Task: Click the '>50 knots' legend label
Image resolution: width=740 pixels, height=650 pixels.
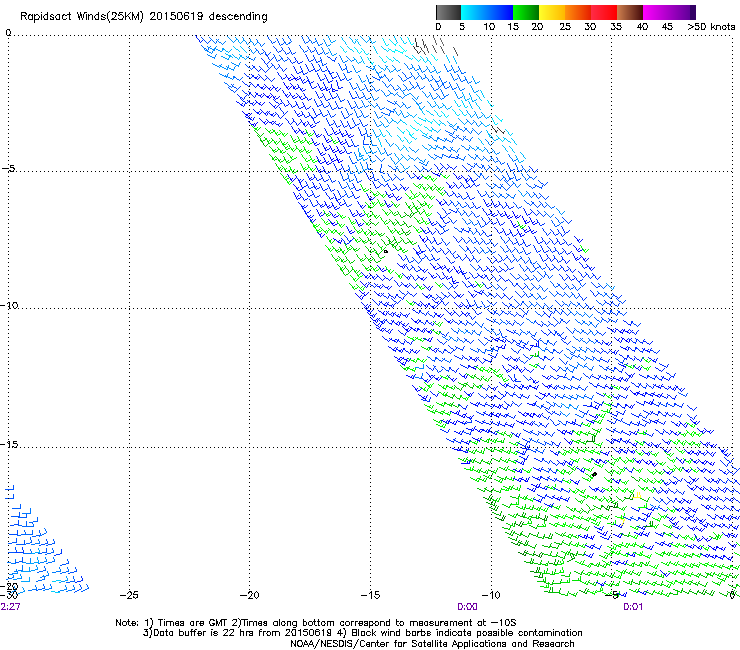Action: [x=711, y=27]
